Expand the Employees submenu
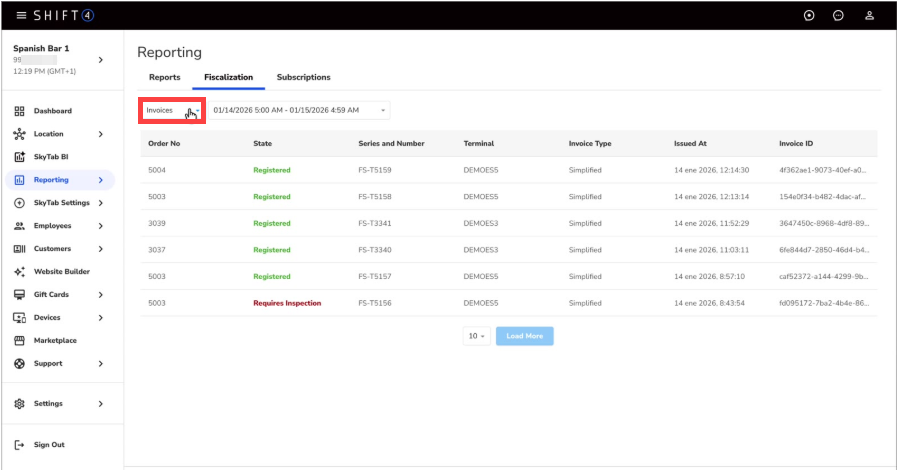This screenshot has width=903, height=470. pos(100,226)
